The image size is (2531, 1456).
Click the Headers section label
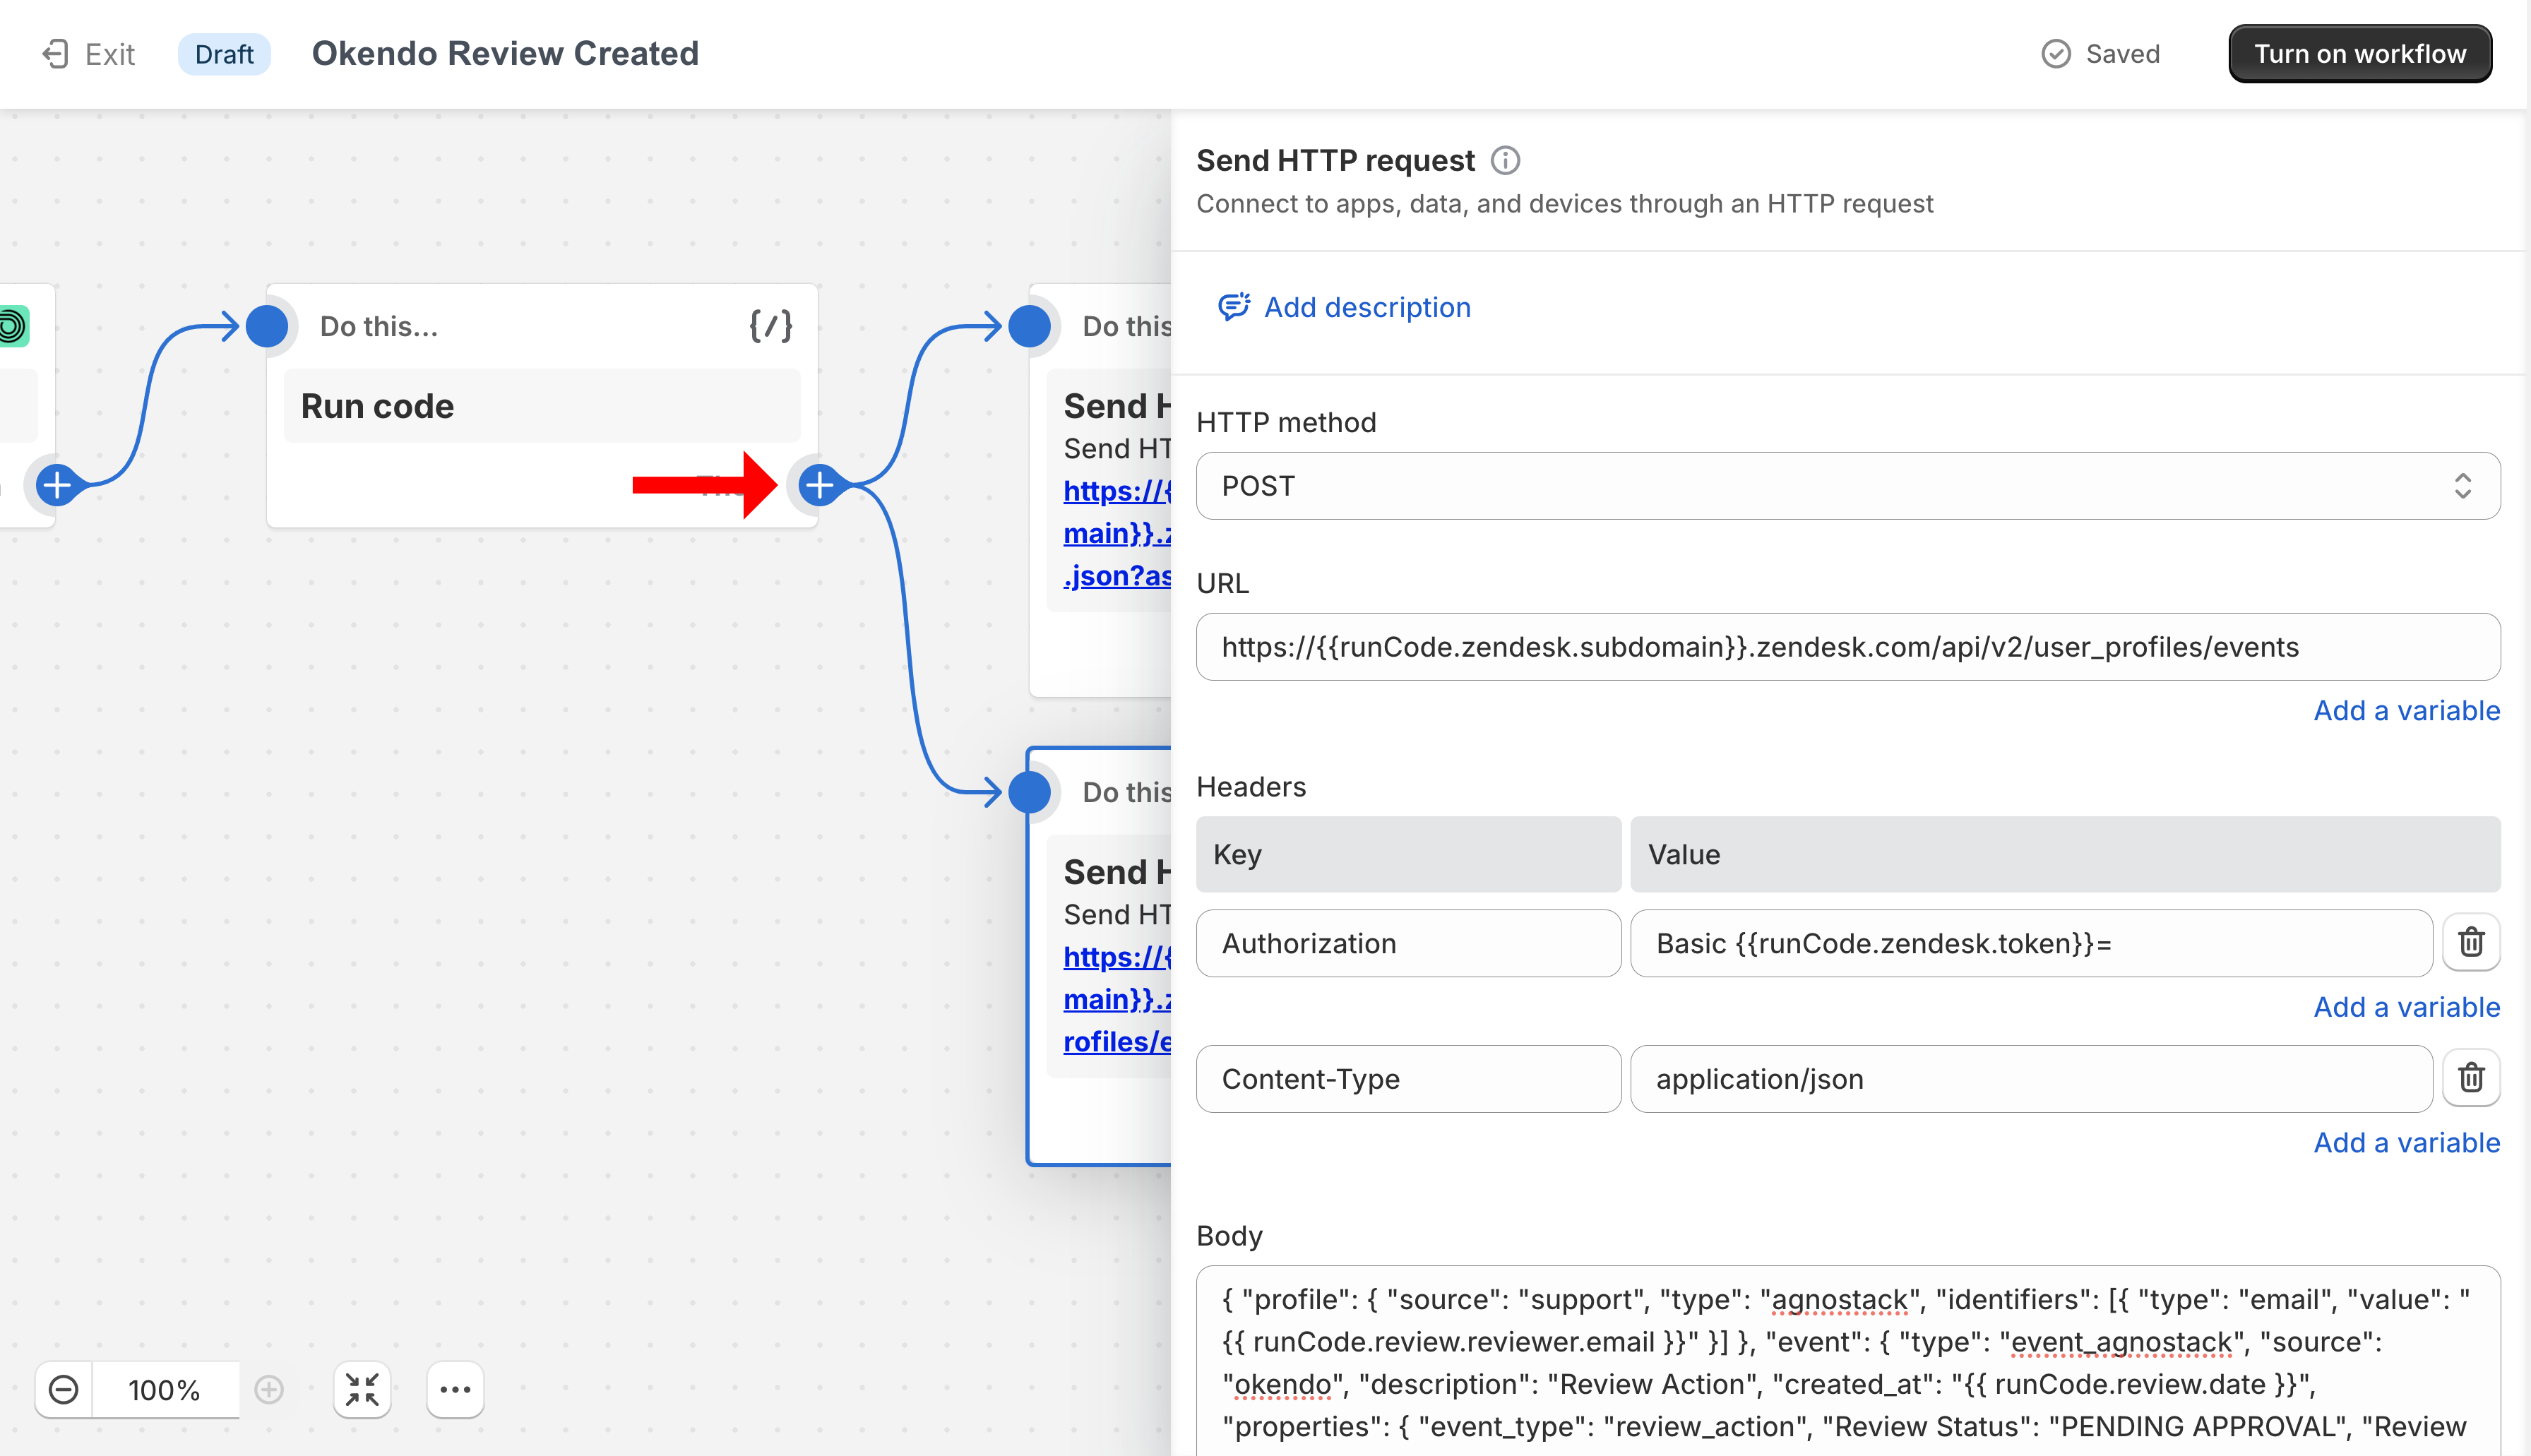click(1251, 787)
